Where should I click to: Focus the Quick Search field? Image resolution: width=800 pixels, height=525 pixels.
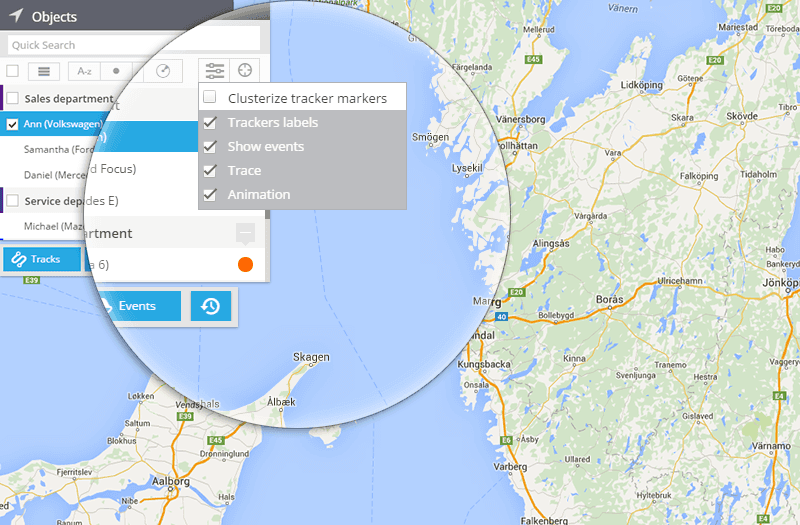point(134,45)
